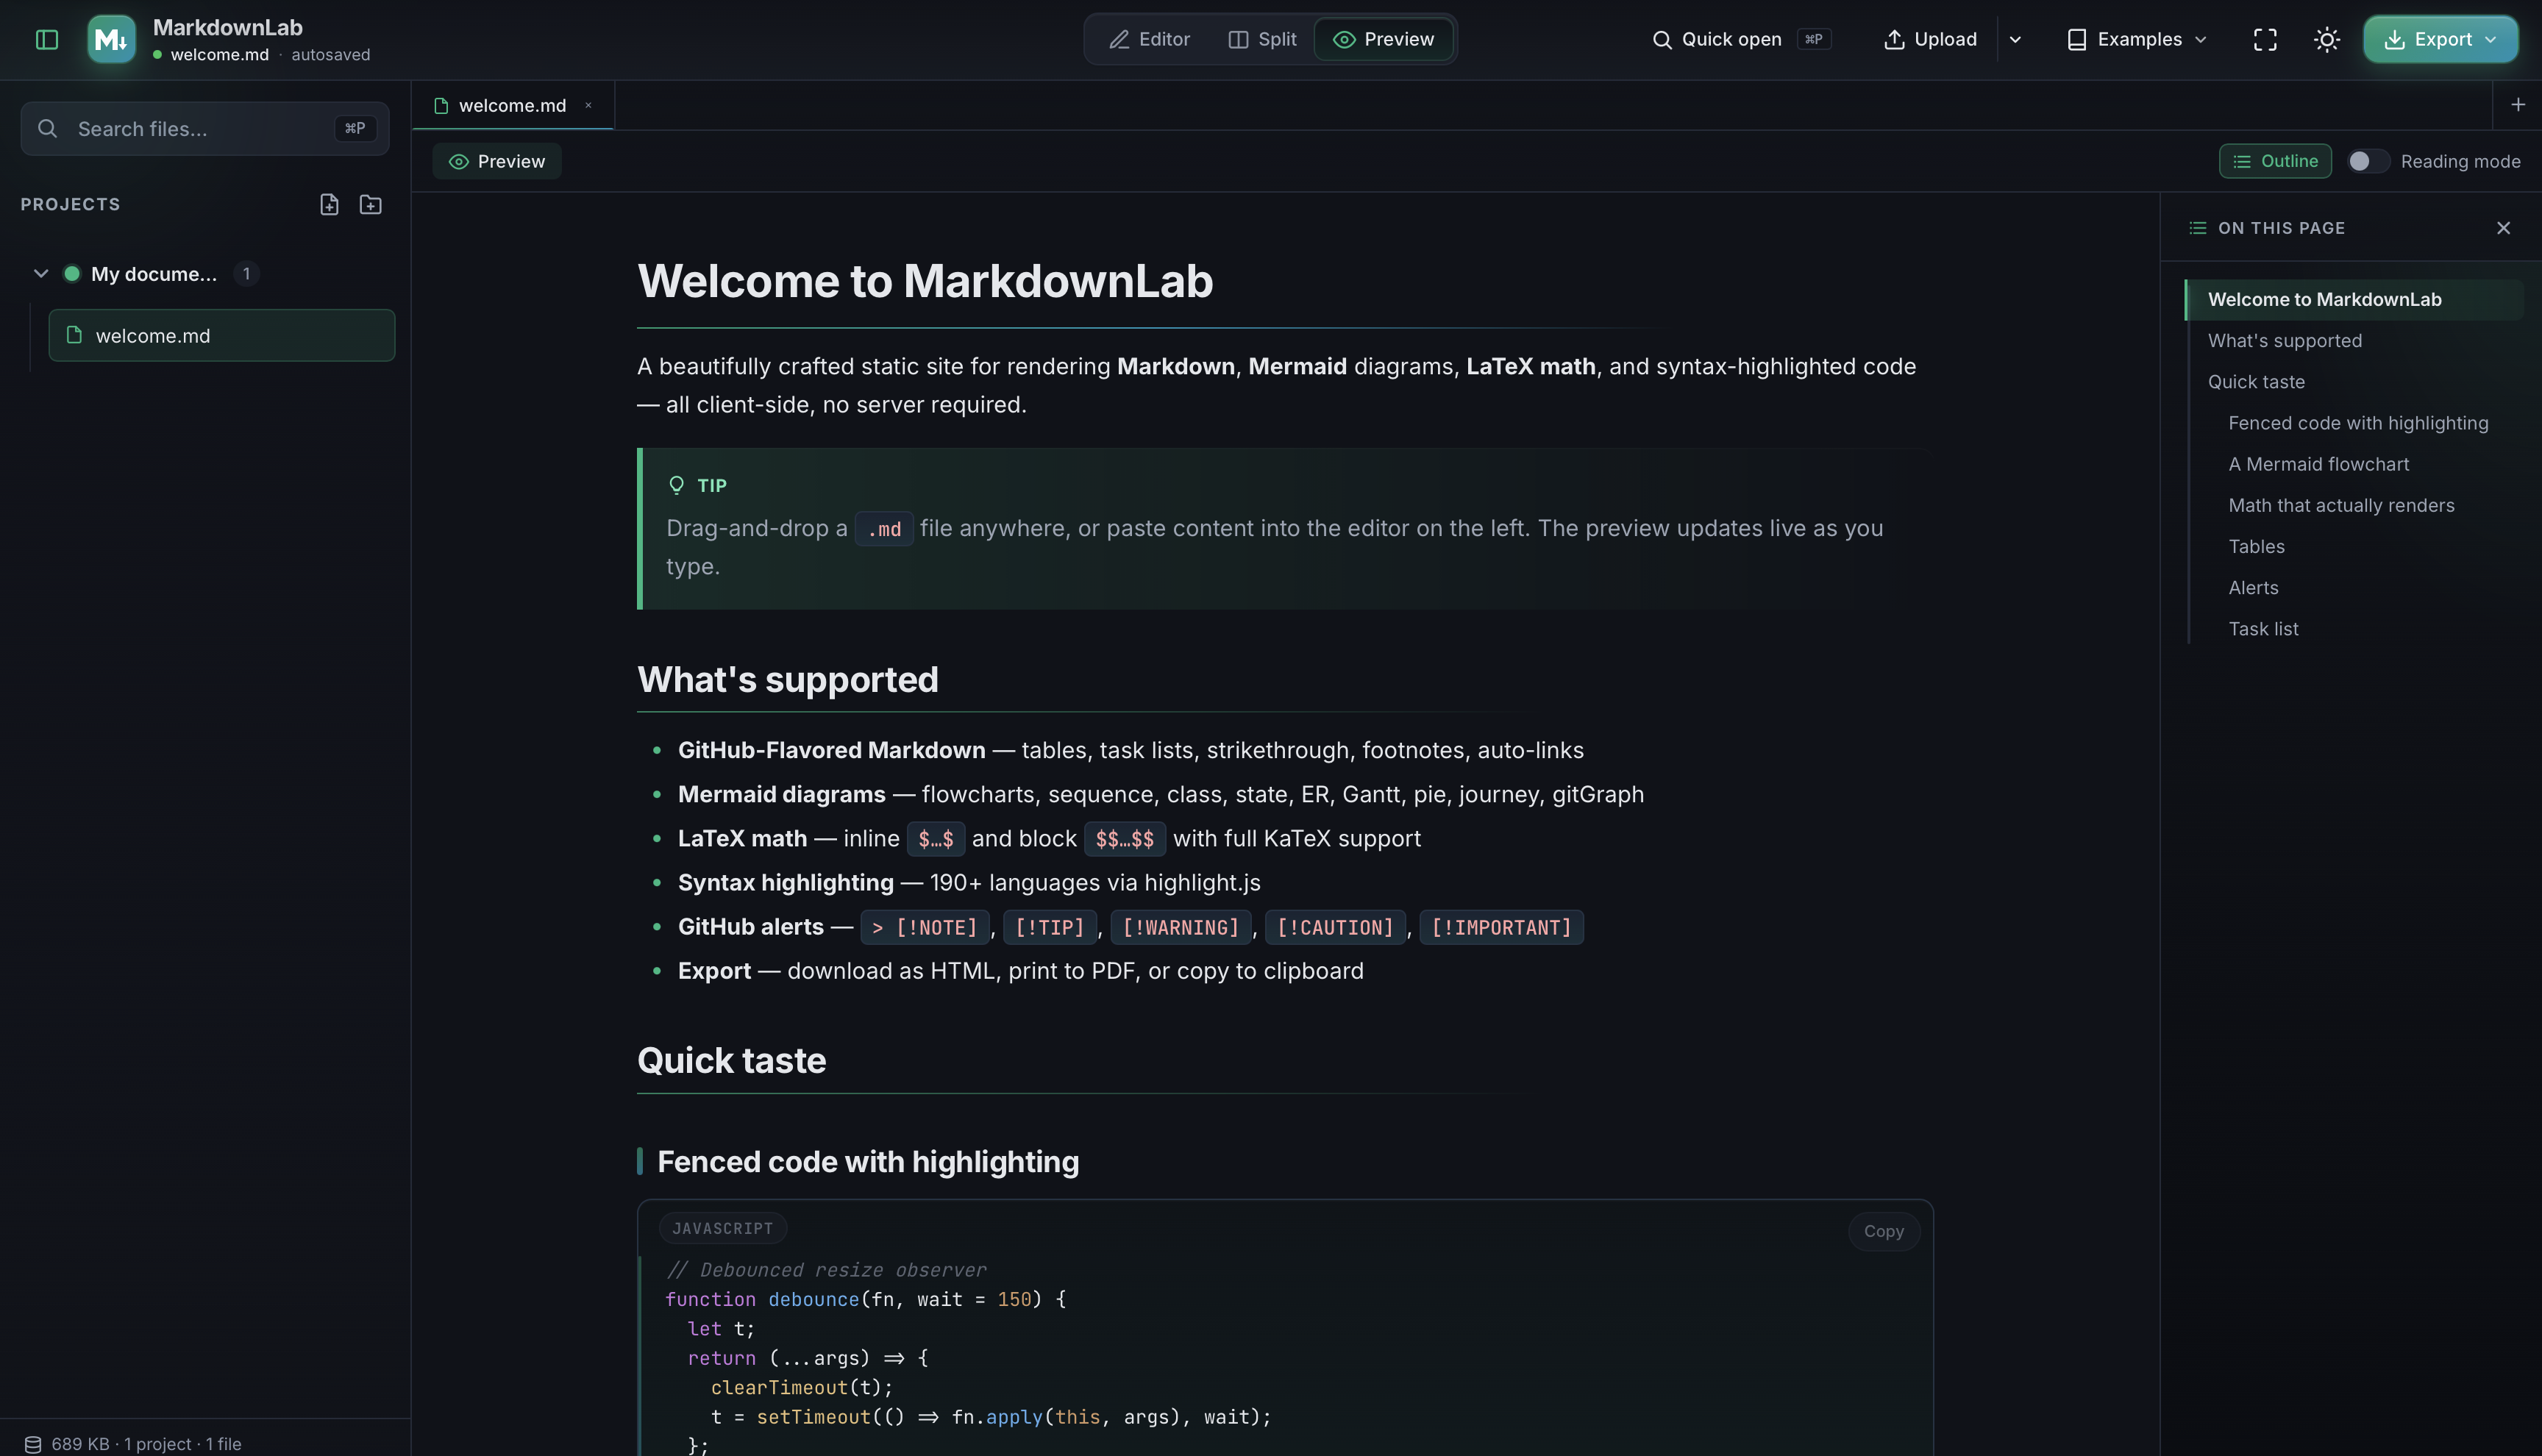Click the JAVASCRIPT language label
The width and height of the screenshot is (2542, 1456).
[x=722, y=1228]
